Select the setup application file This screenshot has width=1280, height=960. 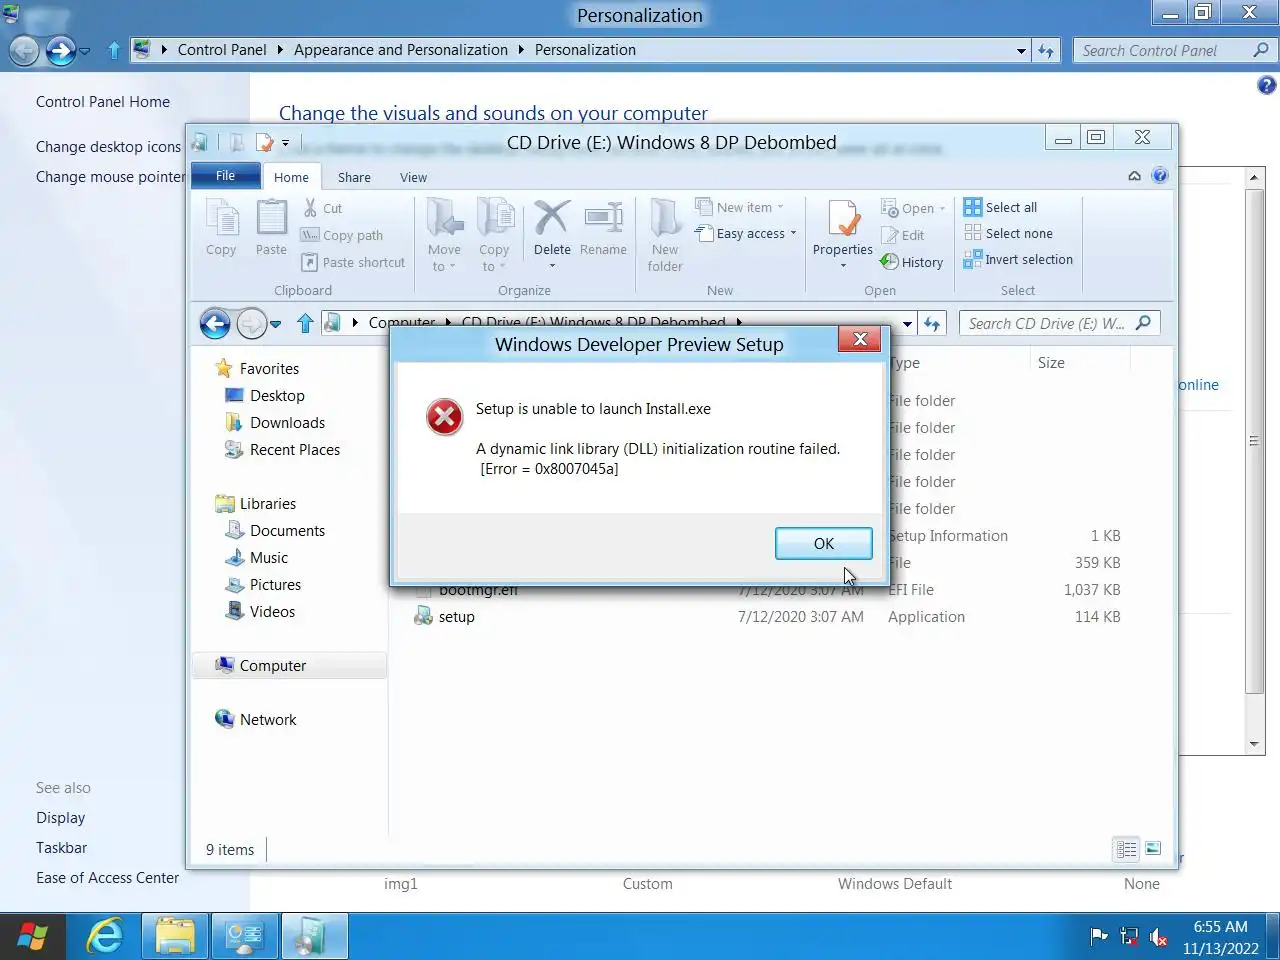pyautogui.click(x=456, y=617)
